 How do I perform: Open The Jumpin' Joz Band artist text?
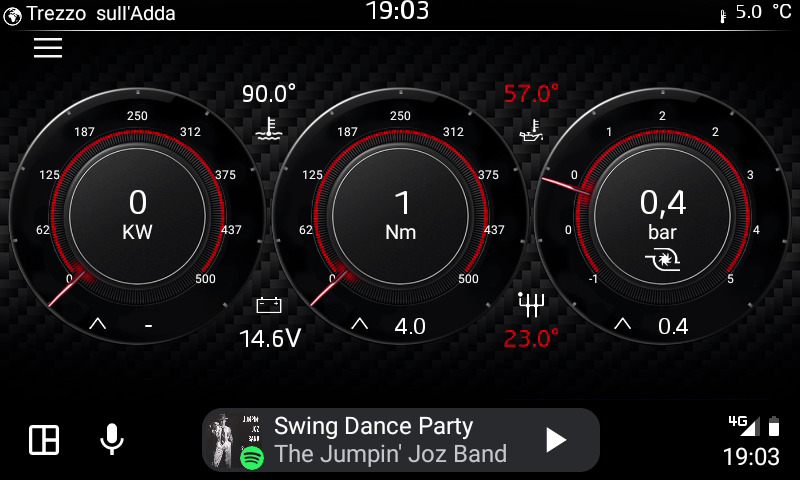pos(390,454)
